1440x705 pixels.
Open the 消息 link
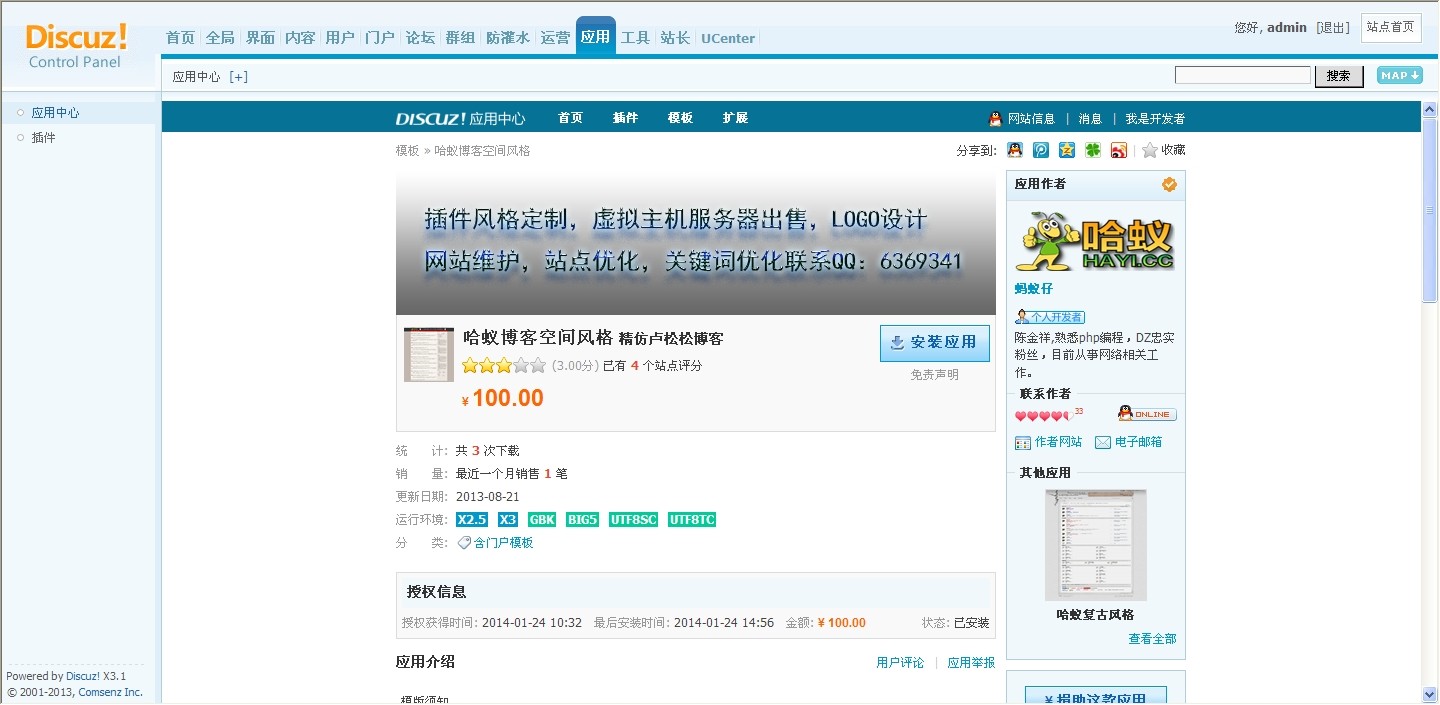pos(1090,119)
